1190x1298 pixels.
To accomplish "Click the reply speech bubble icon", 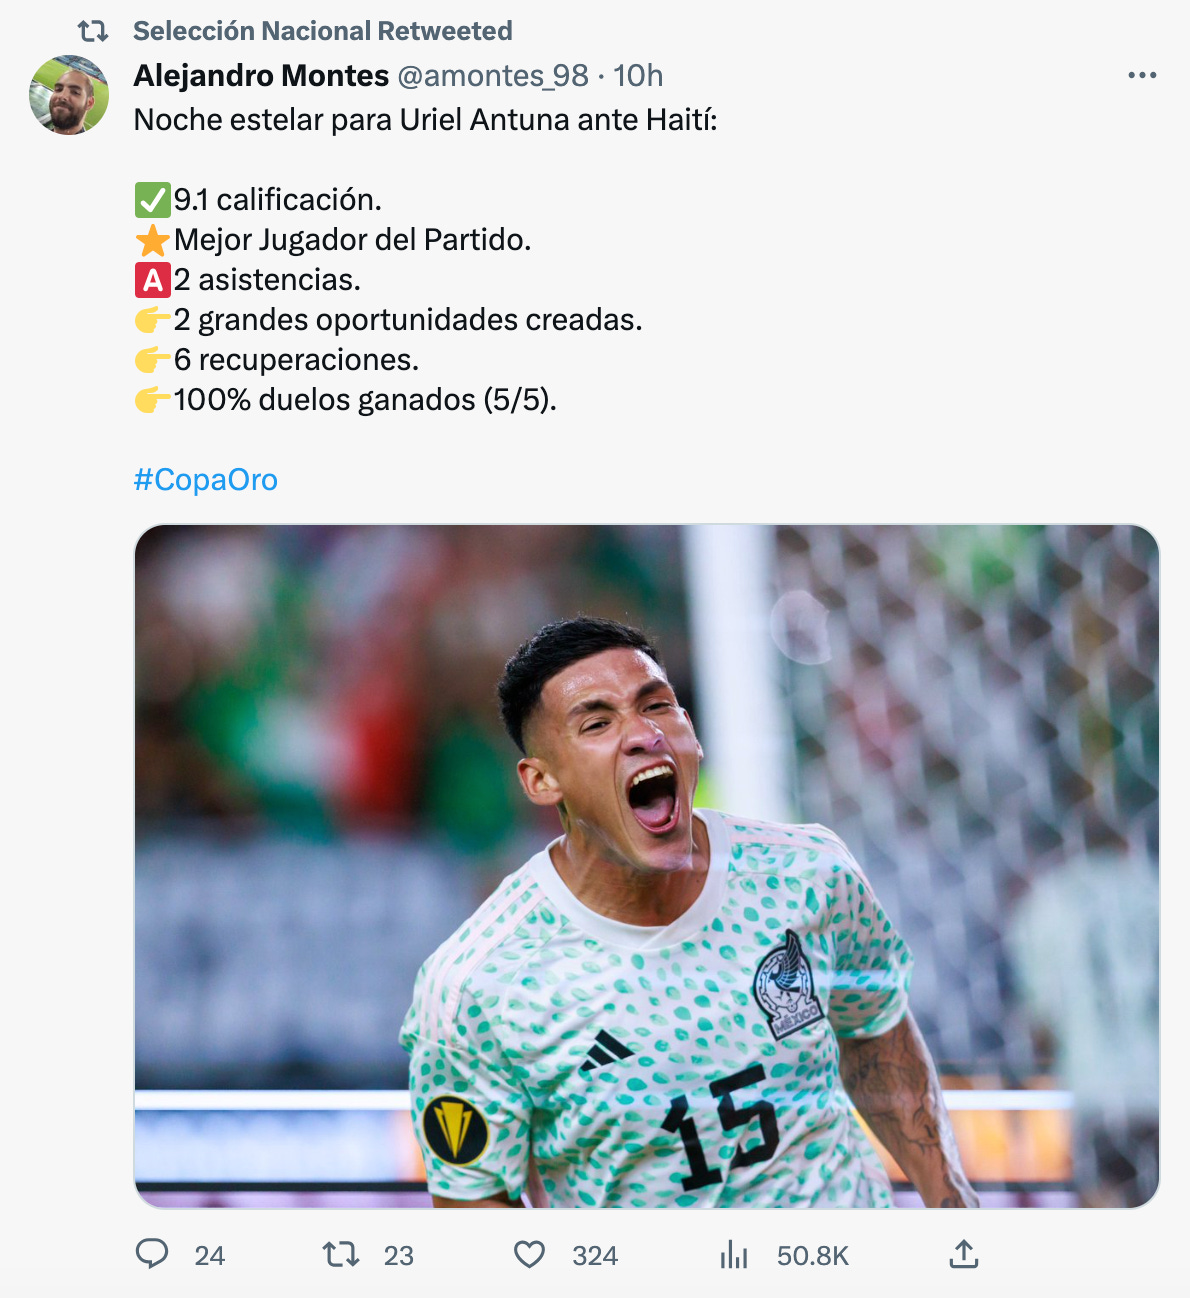I will (152, 1254).
